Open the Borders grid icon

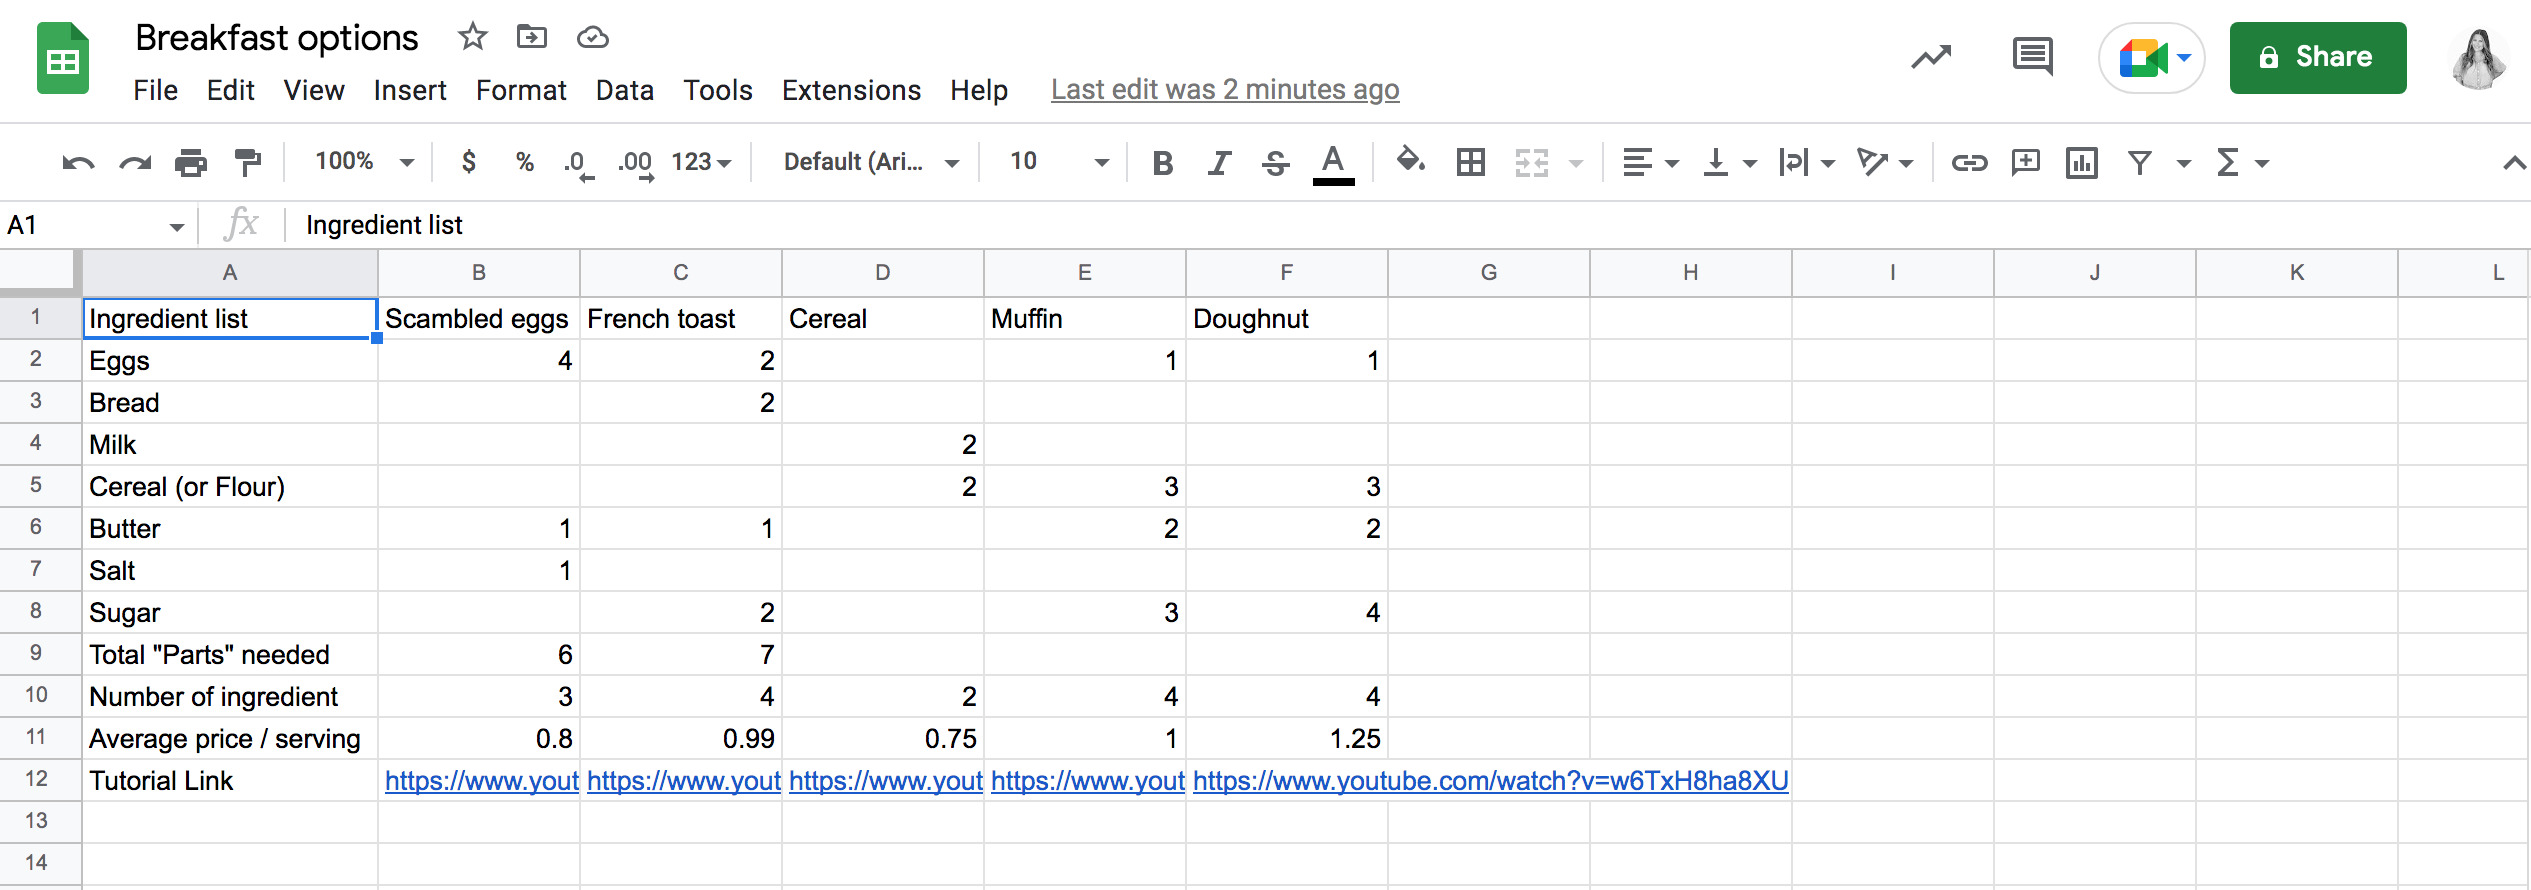tap(1470, 162)
